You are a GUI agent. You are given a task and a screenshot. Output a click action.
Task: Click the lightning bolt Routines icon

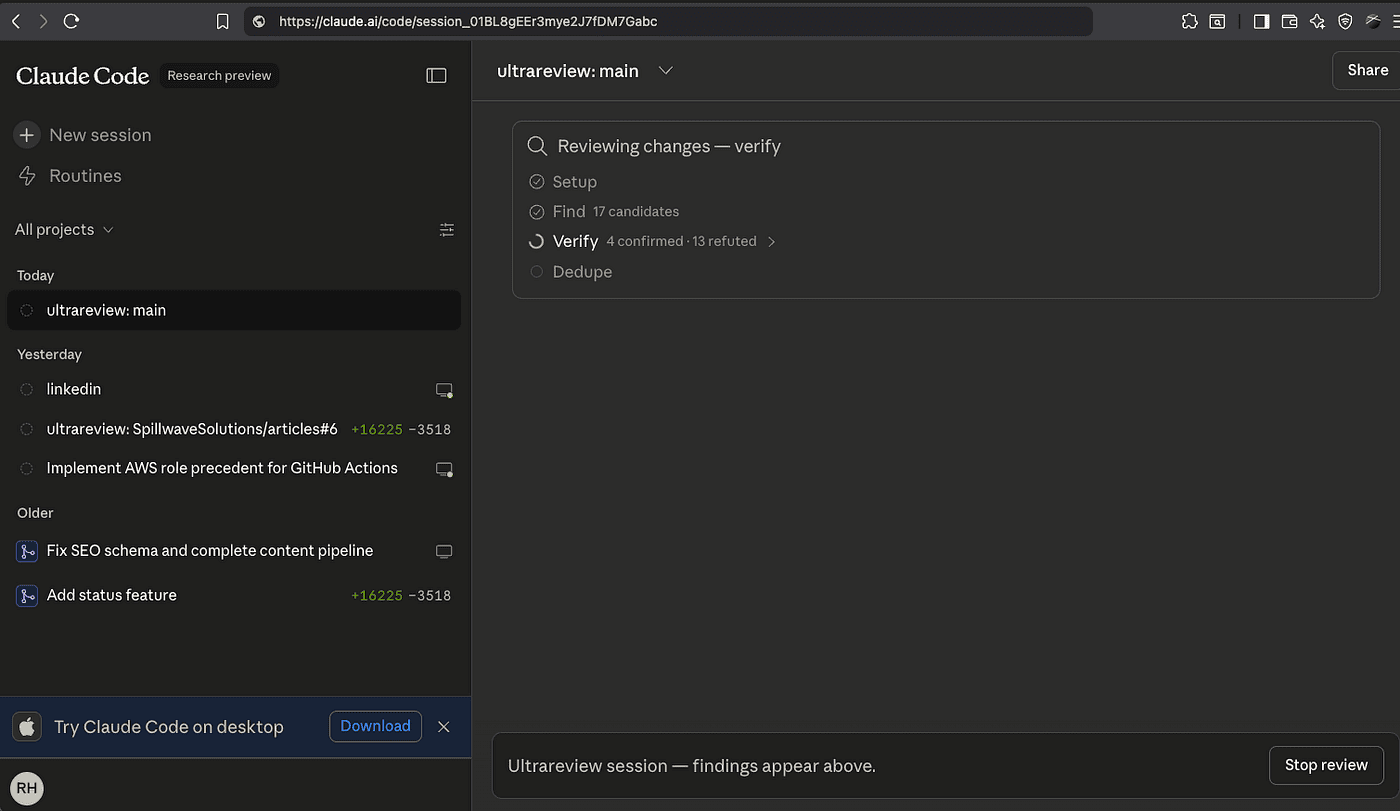(x=27, y=176)
